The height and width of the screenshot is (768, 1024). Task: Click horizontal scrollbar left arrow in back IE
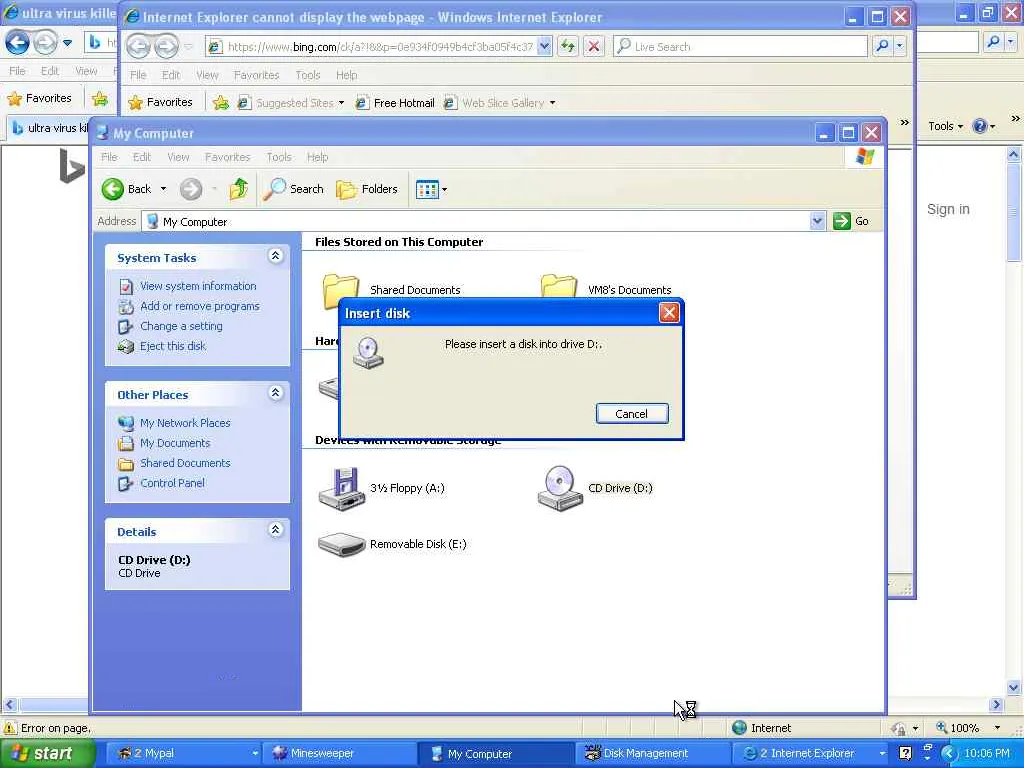point(9,705)
